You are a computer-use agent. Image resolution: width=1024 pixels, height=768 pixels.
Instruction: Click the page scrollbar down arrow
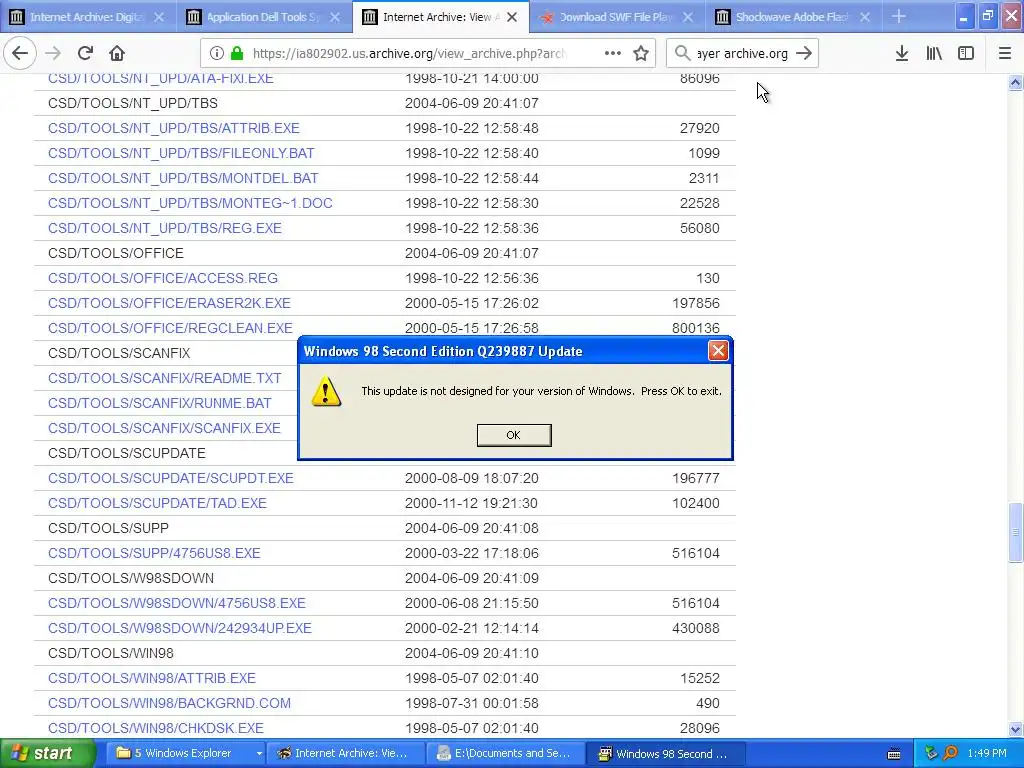[1016, 729]
